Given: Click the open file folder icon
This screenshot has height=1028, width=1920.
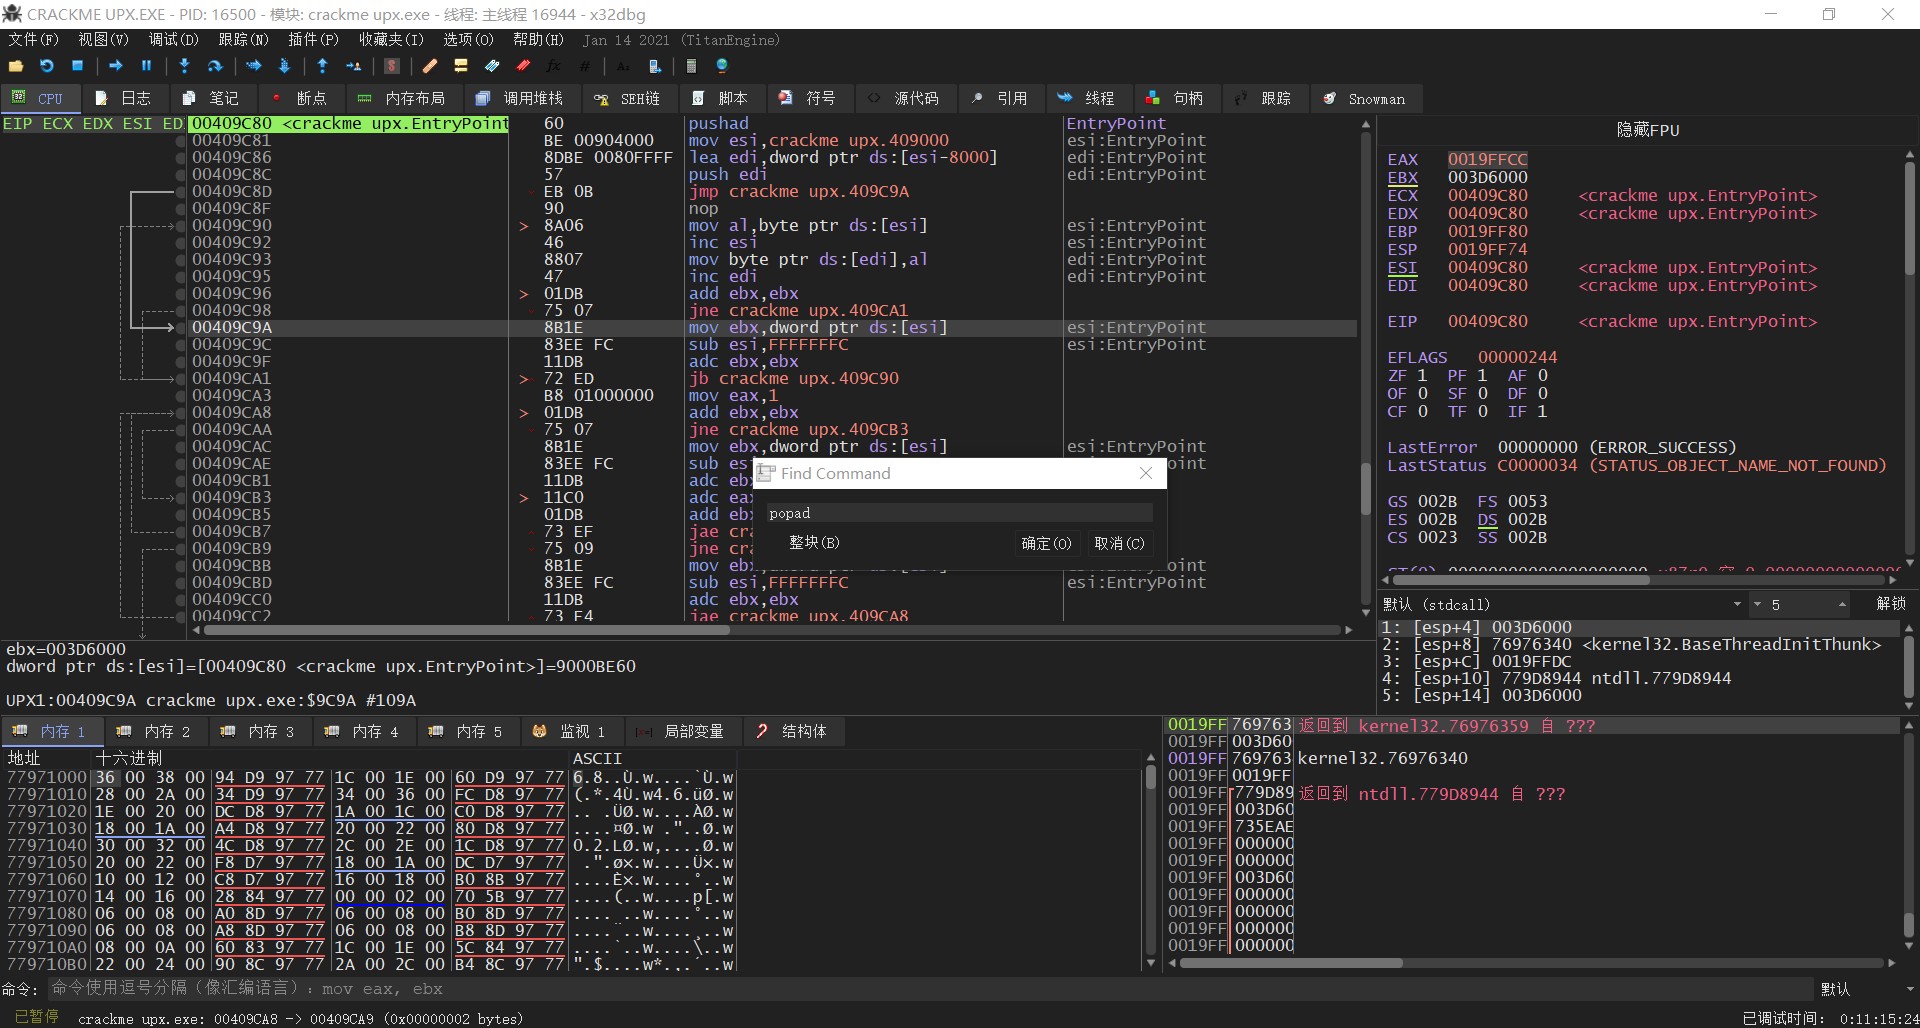Looking at the screenshot, I should pyautogui.click(x=16, y=66).
